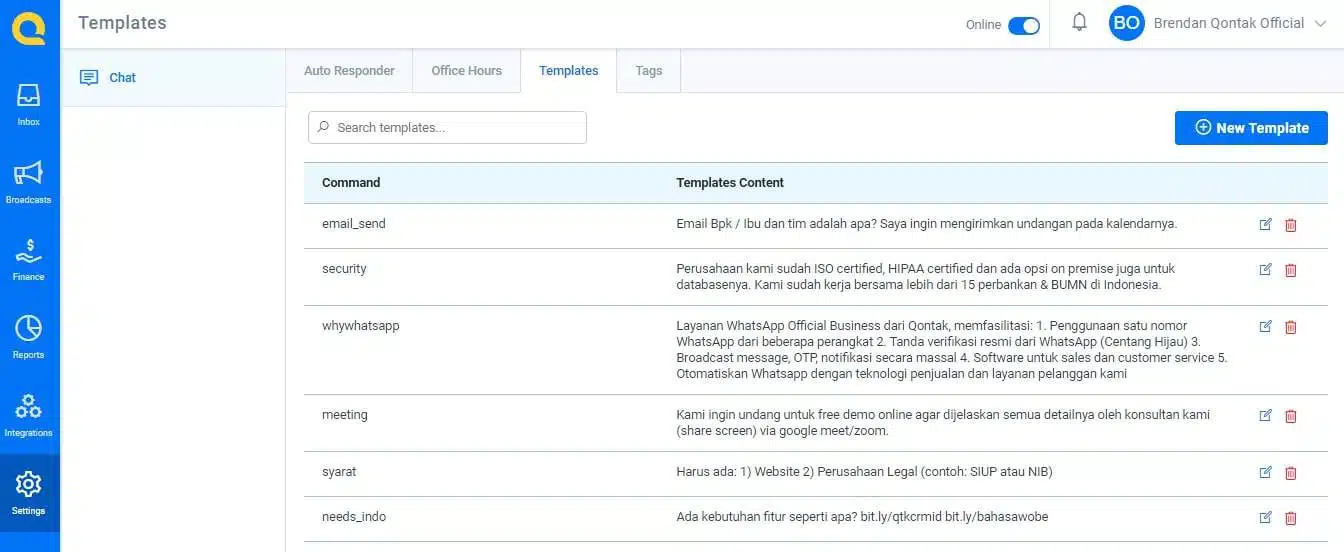Click the Command column header
Image resolution: width=1344 pixels, height=552 pixels.
[351, 183]
